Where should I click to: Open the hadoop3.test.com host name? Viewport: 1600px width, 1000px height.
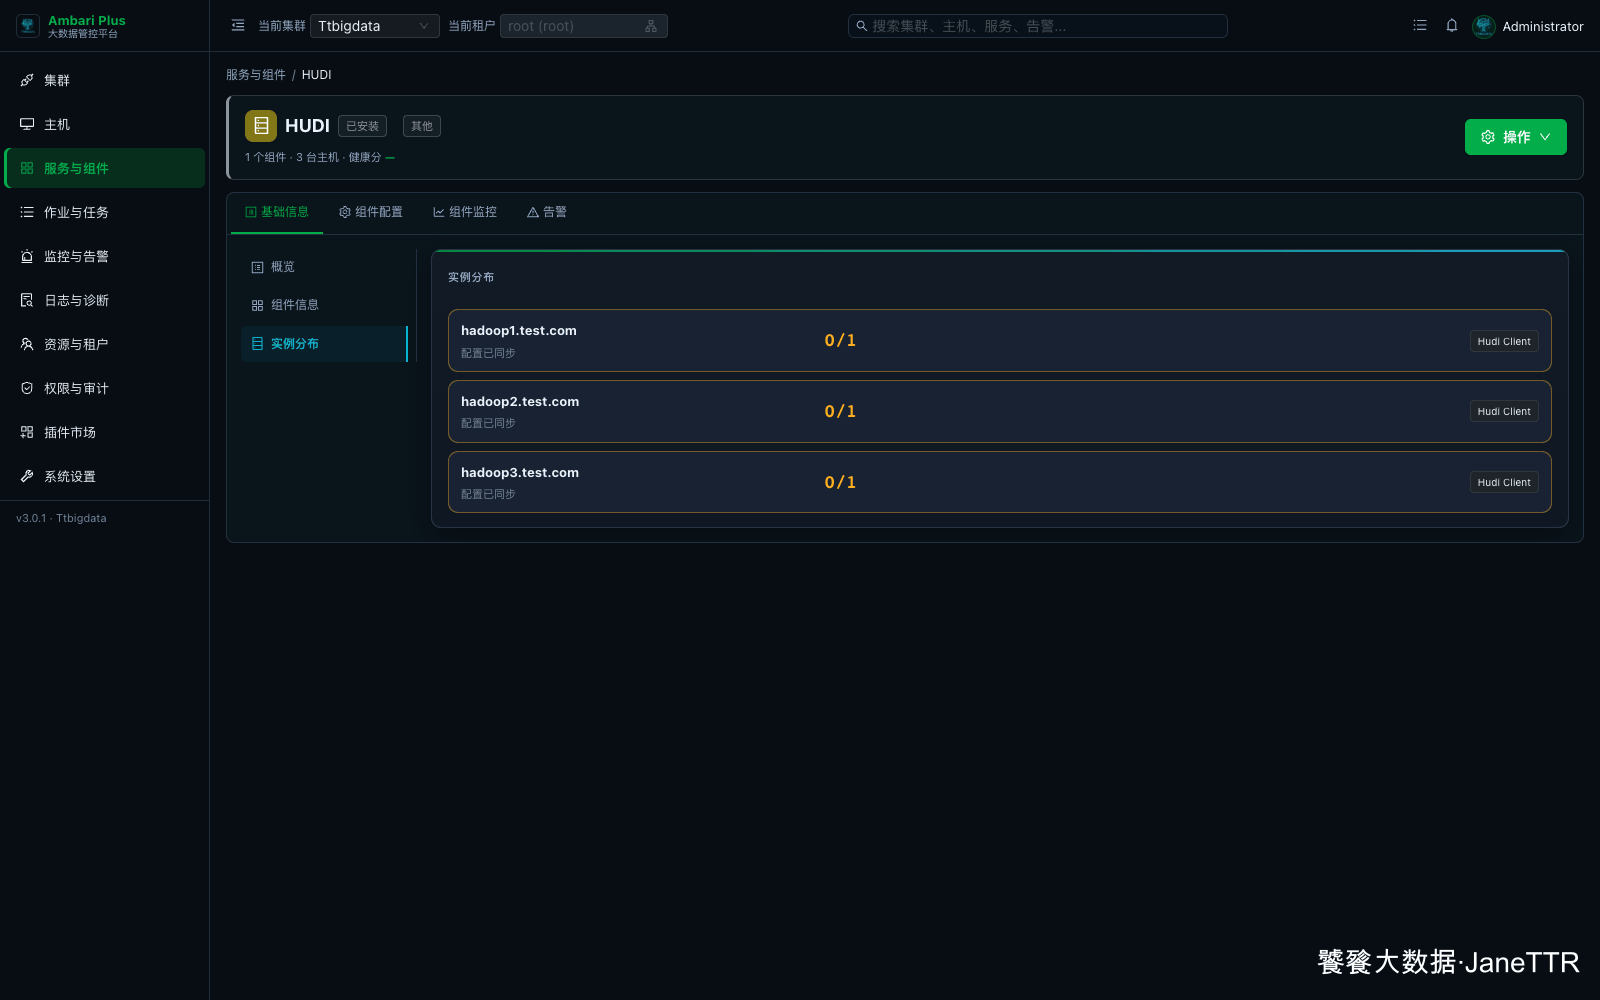click(520, 473)
